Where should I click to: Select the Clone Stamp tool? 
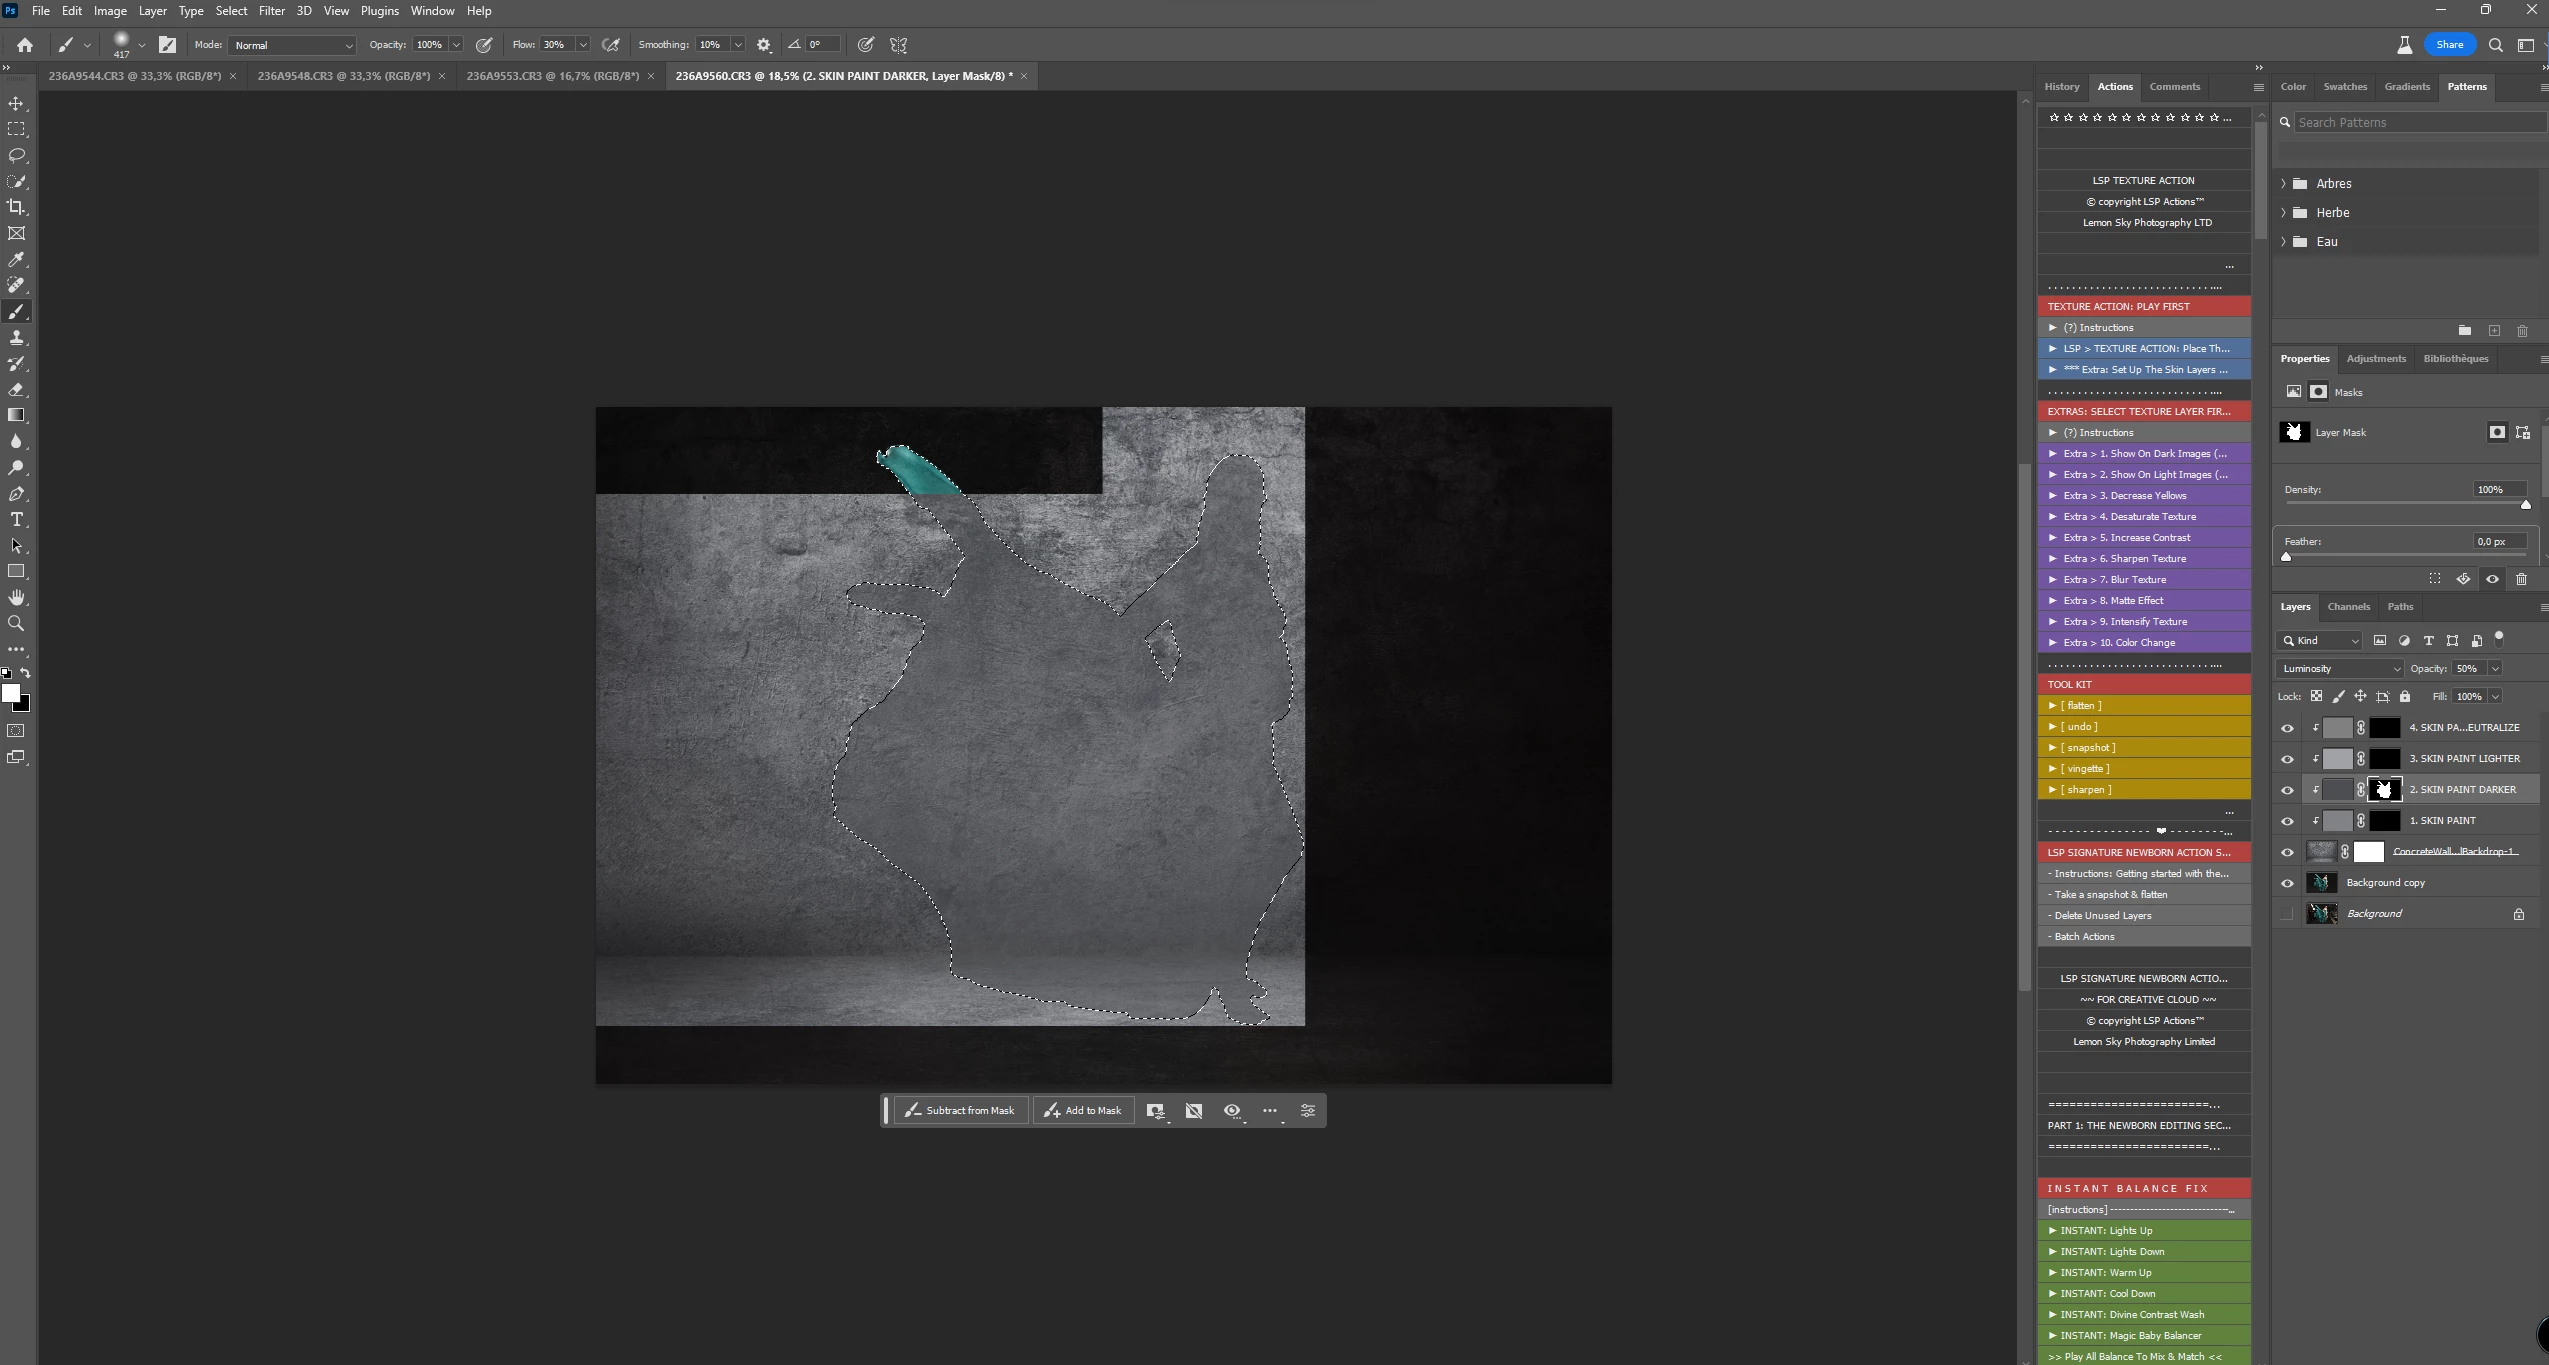tap(16, 337)
